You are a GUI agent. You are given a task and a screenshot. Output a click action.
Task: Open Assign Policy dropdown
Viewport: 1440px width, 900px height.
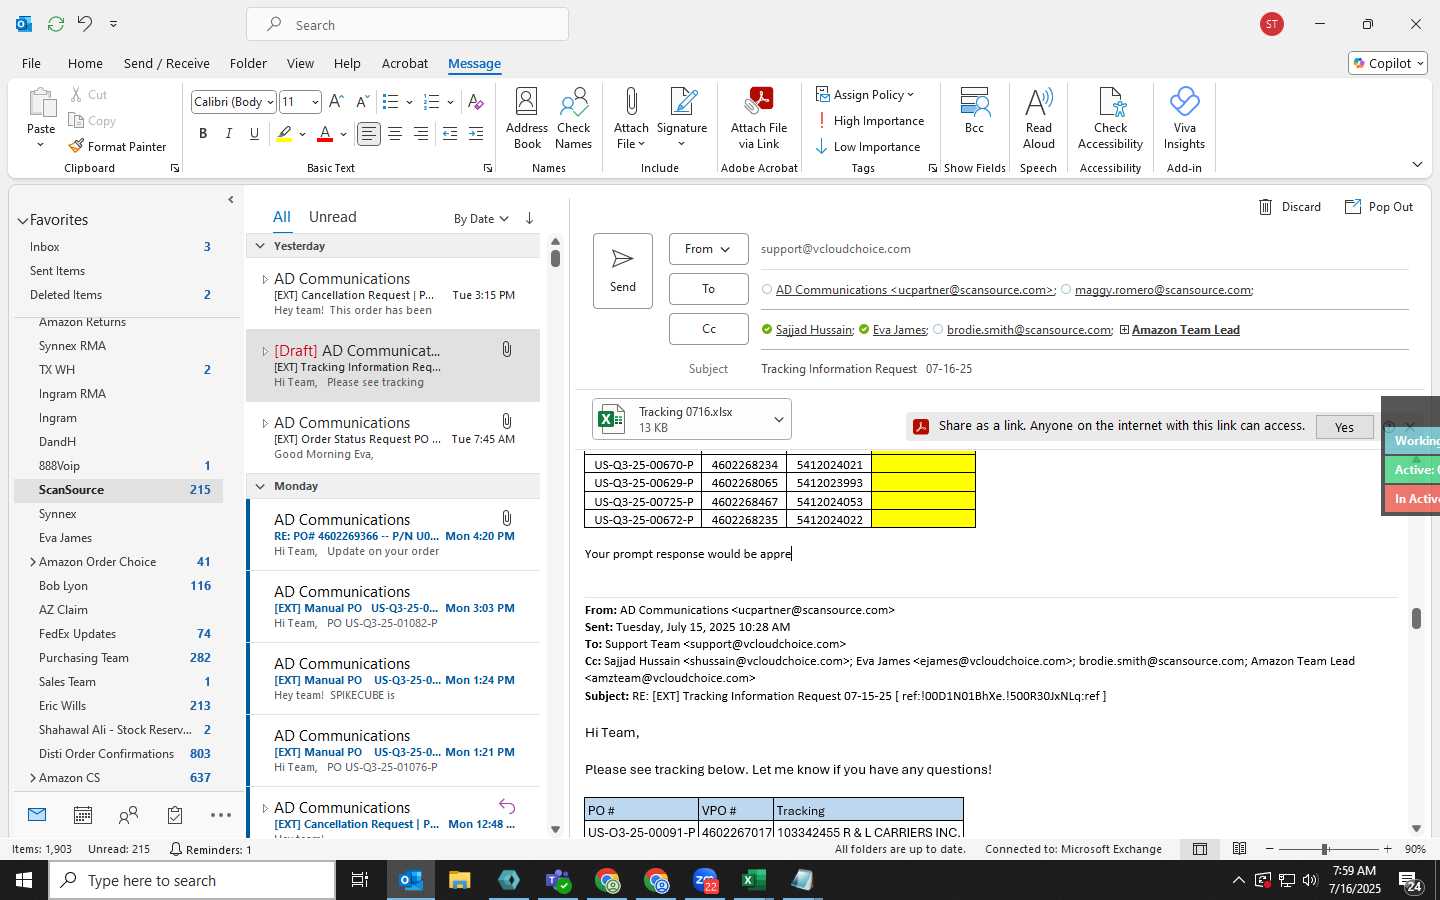(865, 94)
